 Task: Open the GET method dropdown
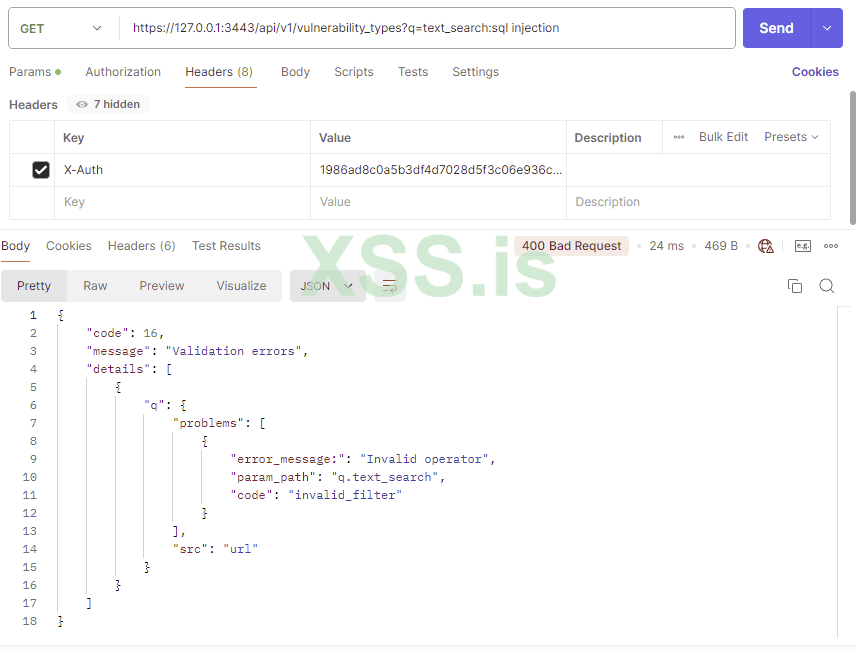[x=62, y=28]
